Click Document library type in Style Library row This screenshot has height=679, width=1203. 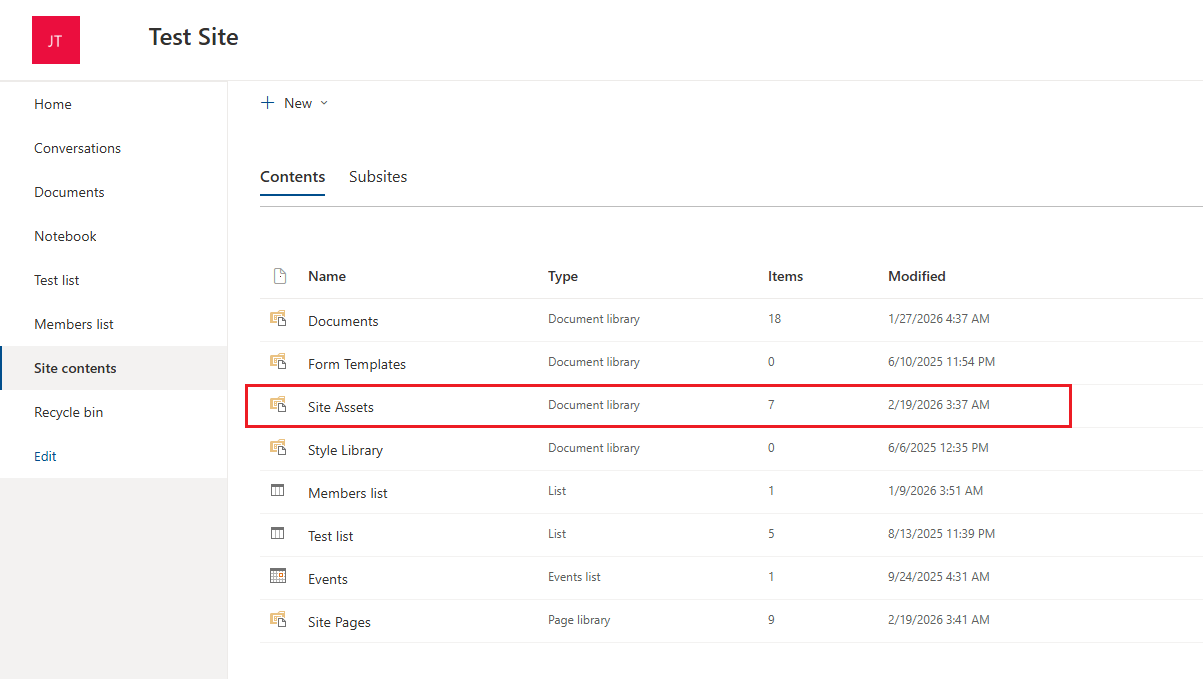pos(594,448)
